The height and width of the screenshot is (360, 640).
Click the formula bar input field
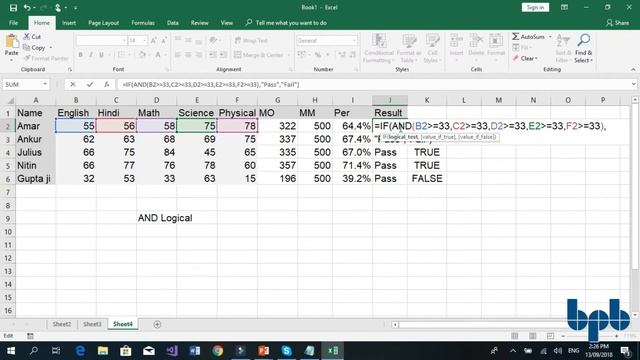[373, 84]
